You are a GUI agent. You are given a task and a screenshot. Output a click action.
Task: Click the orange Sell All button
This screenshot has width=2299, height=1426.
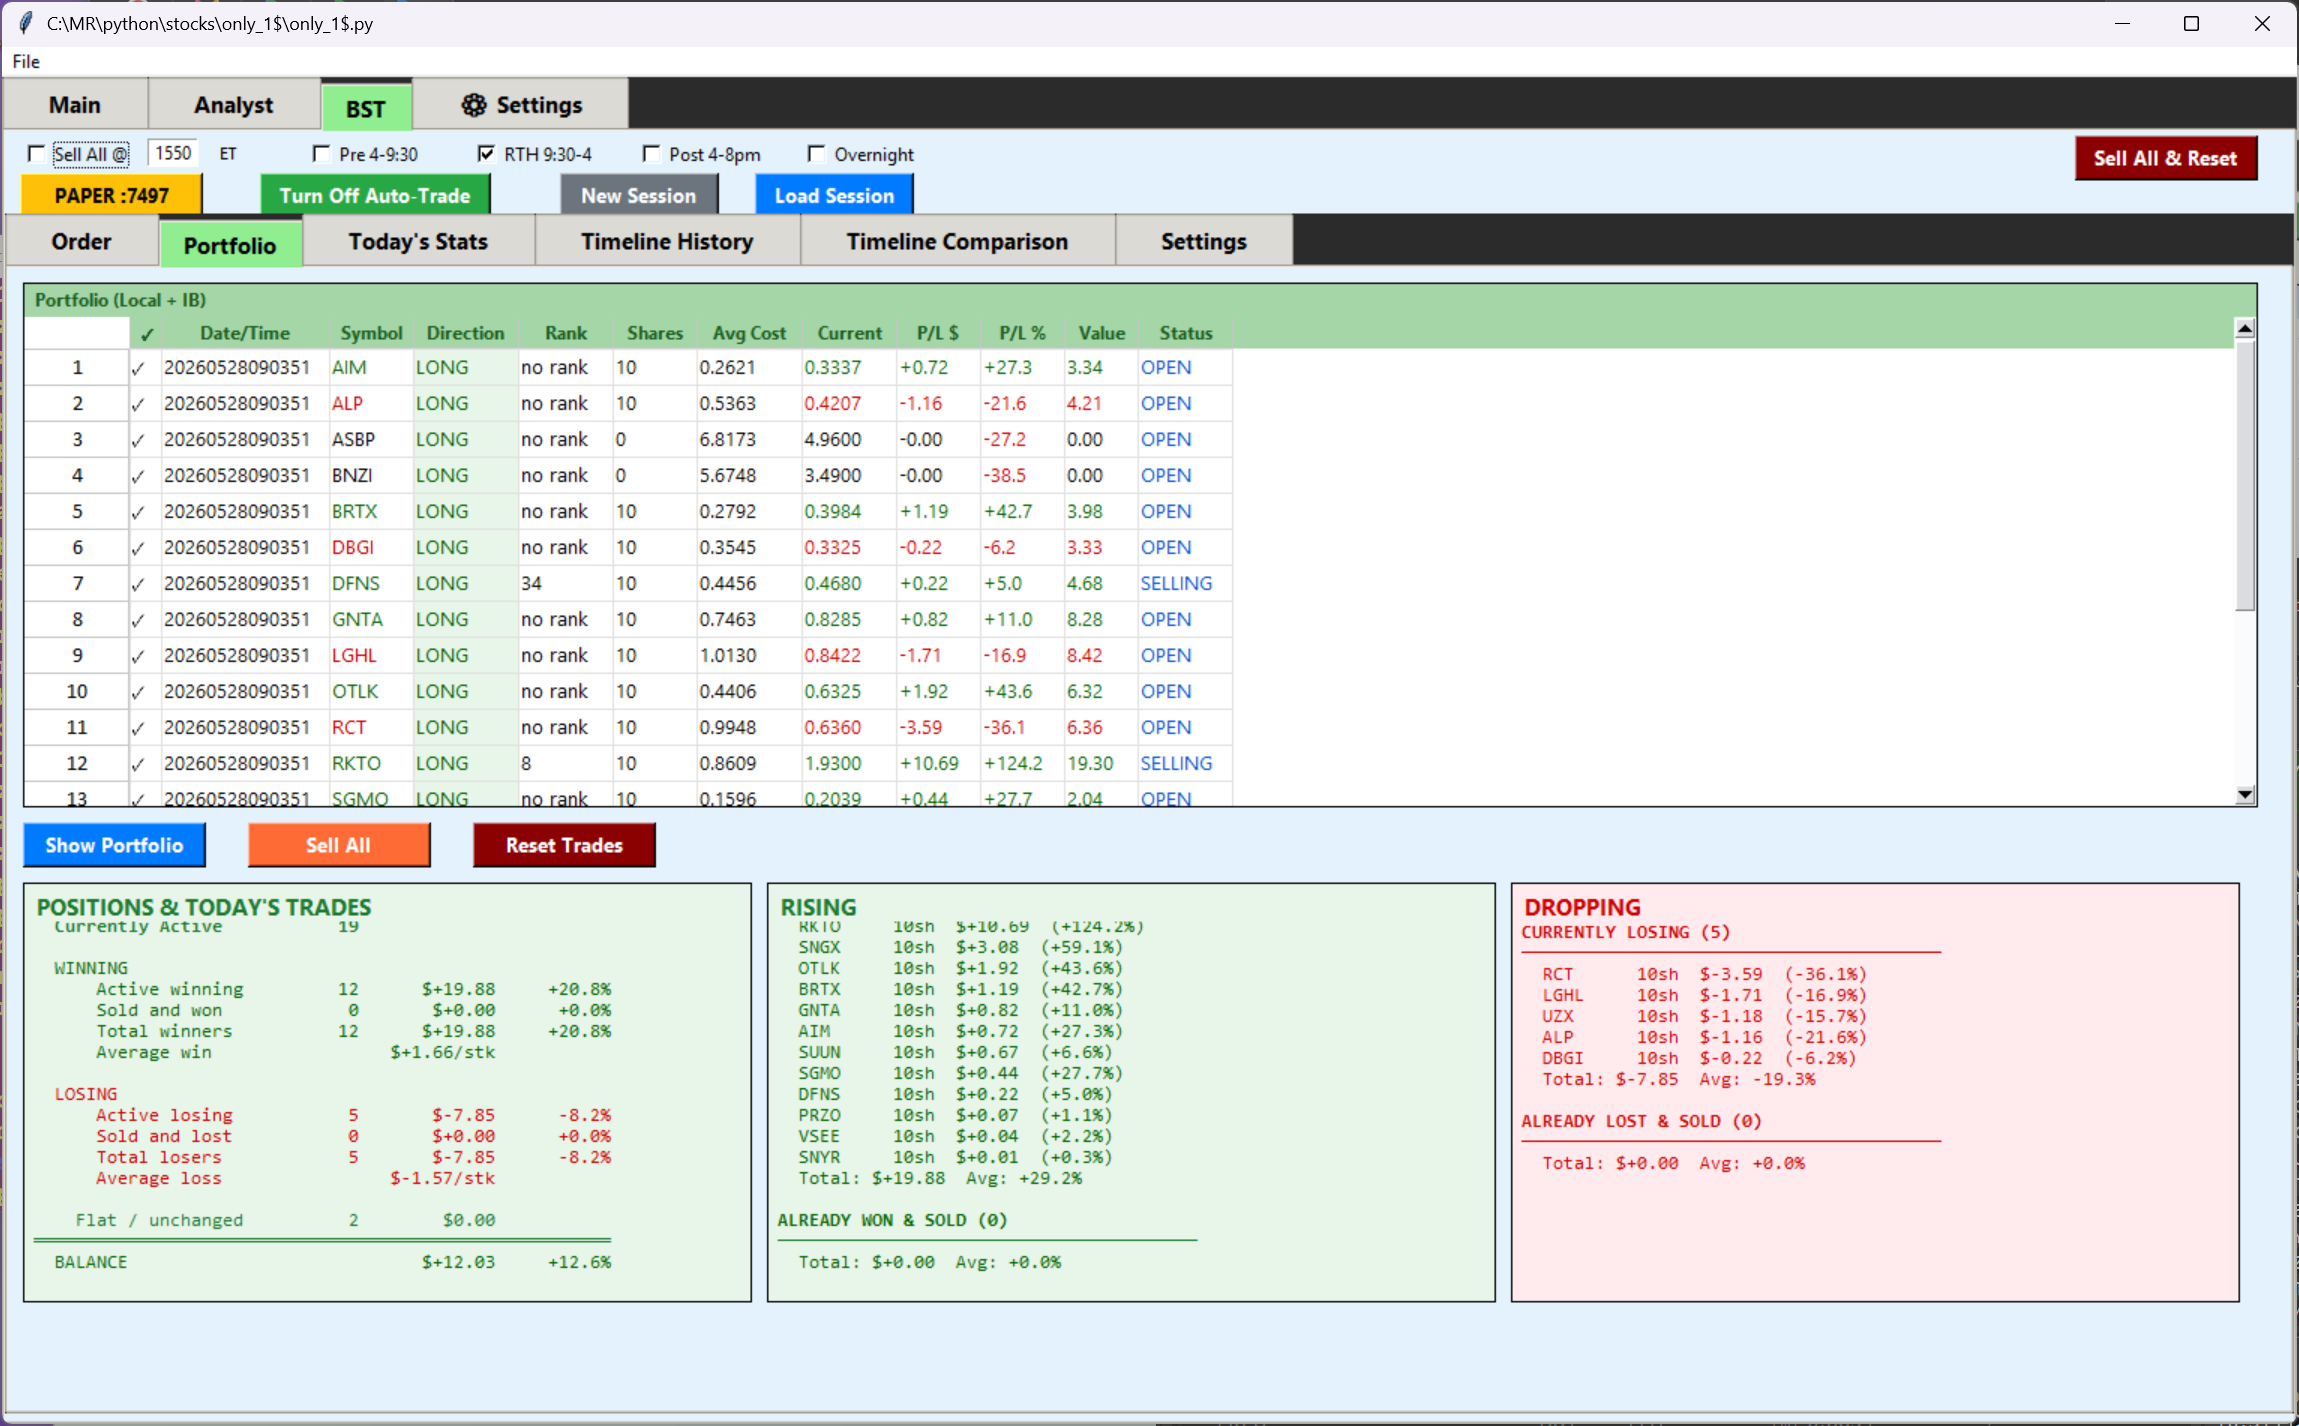pos(338,845)
